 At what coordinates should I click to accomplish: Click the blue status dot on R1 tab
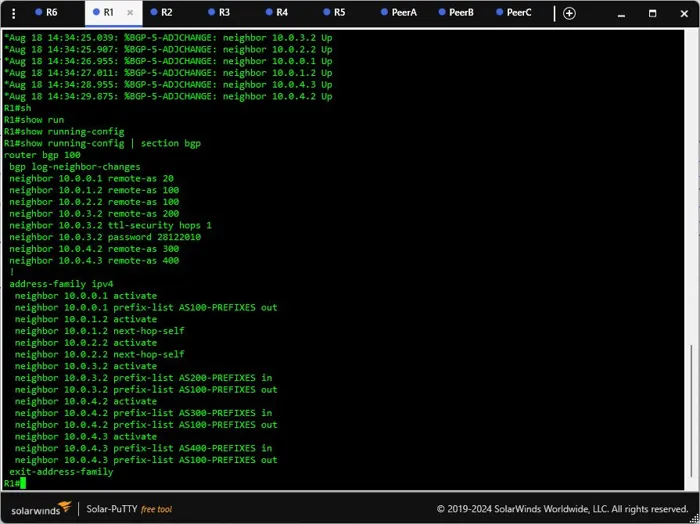[x=96, y=12]
